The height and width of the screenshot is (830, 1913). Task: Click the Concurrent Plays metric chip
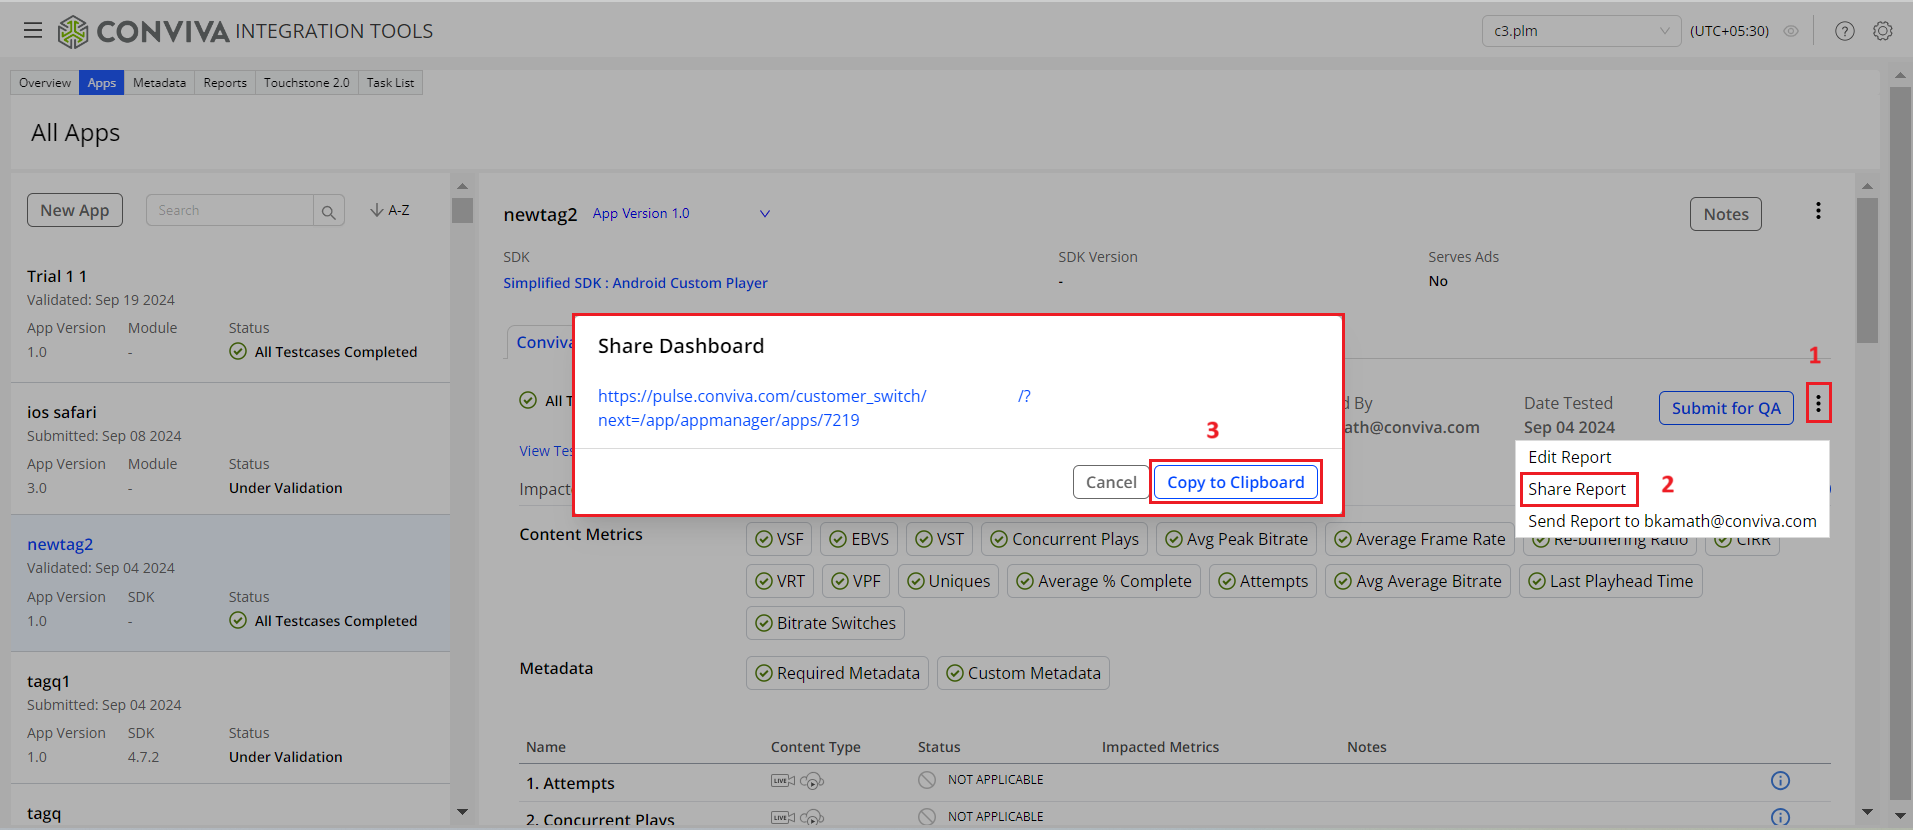click(1065, 539)
